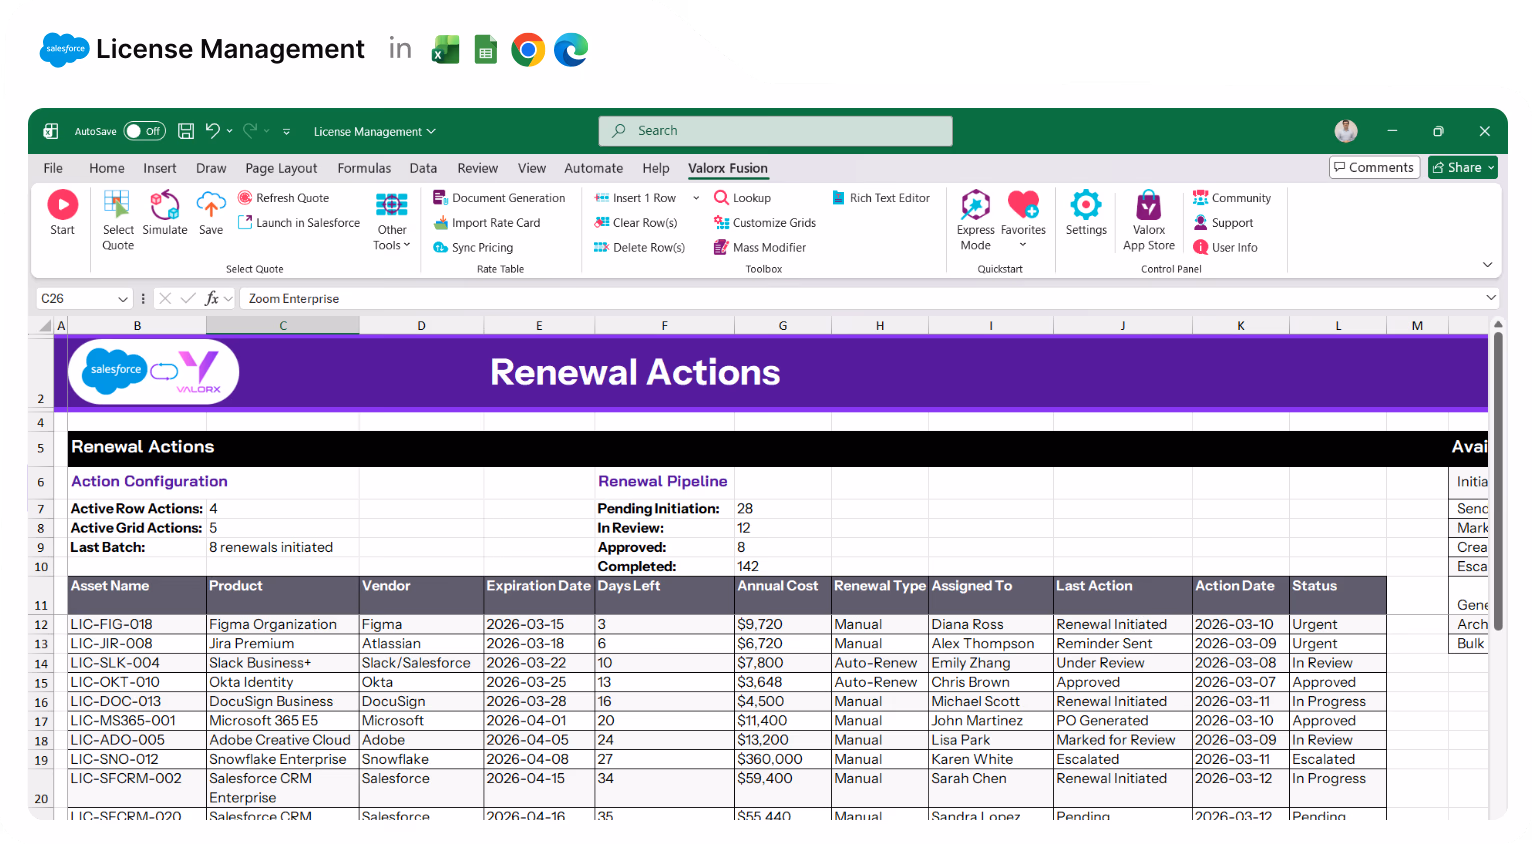Viewport: 1532px width, 844px height.
Task: Click the Share button
Action: coord(1462,167)
